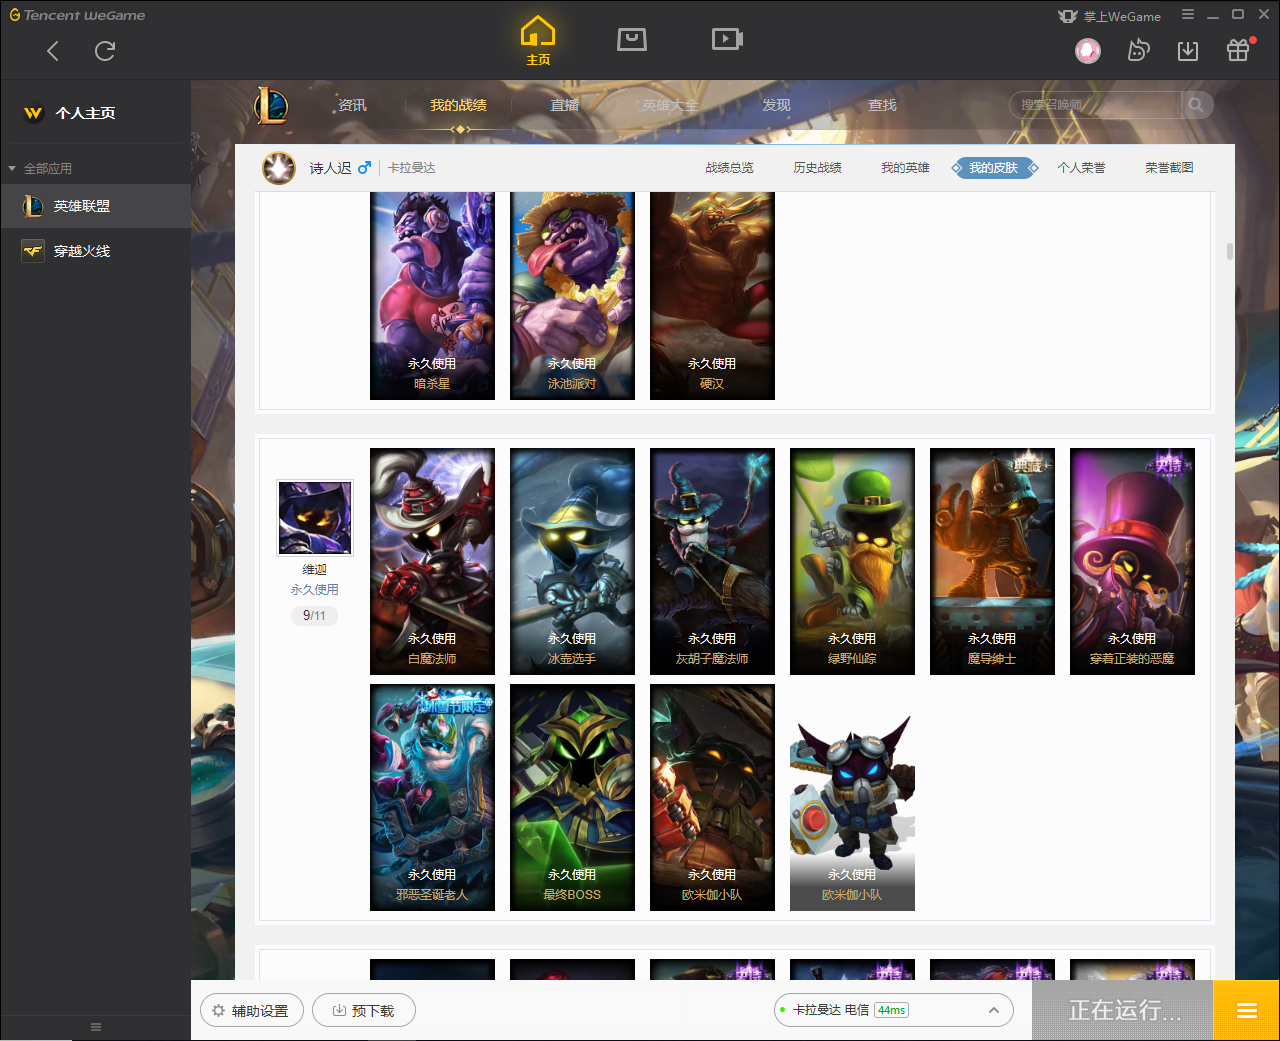Open the 主页 home icon
Image resolution: width=1280 pixels, height=1041 pixels.
pyautogui.click(x=538, y=41)
